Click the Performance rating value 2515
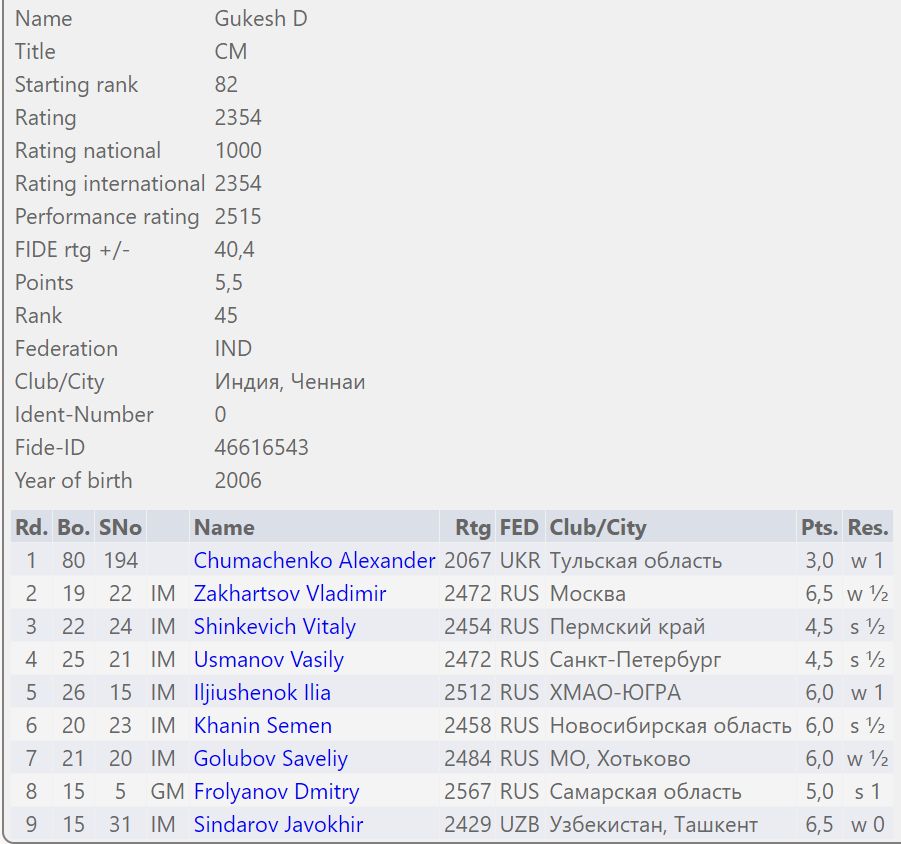 click(238, 216)
